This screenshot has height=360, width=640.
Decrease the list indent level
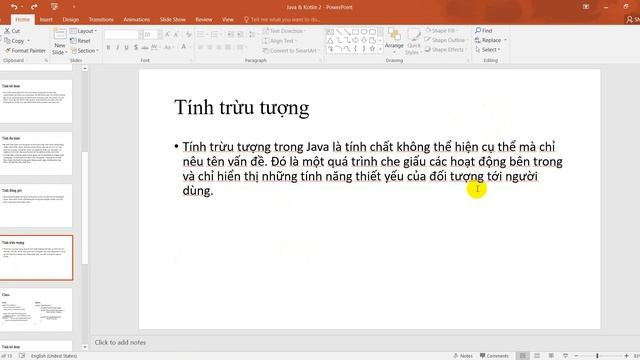point(231,35)
